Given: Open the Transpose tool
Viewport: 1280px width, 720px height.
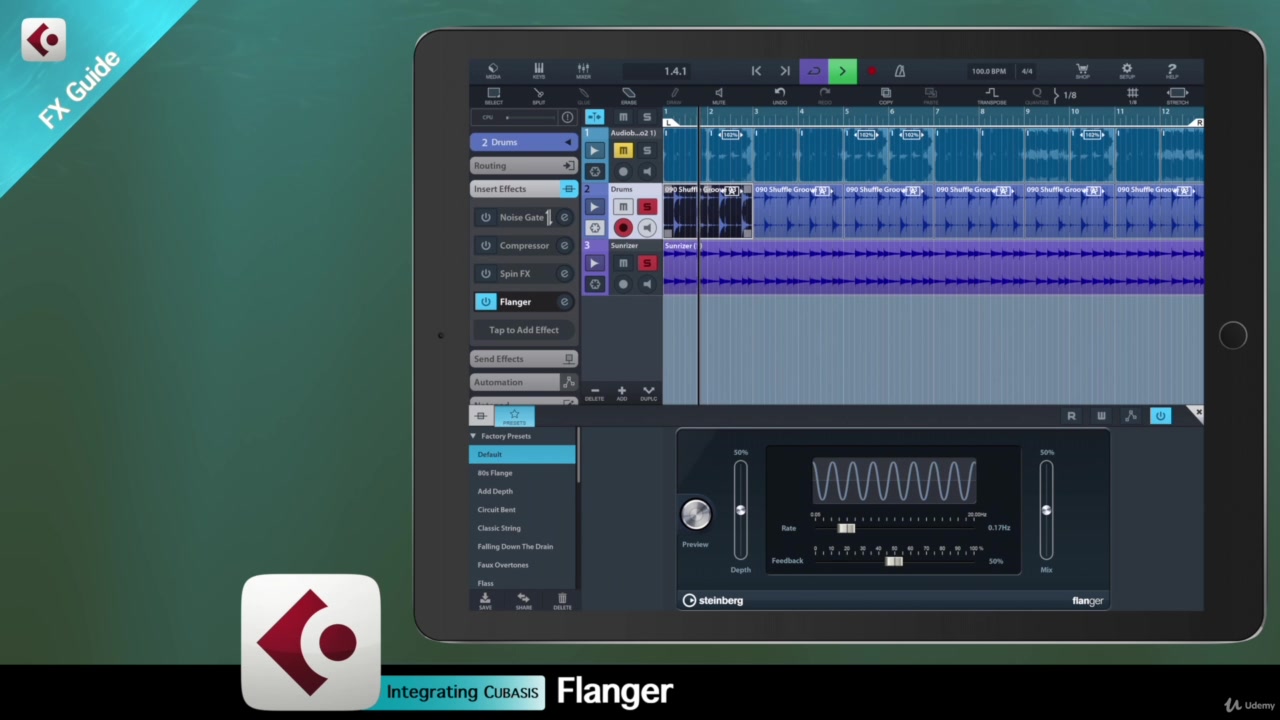Looking at the screenshot, I should (992, 96).
